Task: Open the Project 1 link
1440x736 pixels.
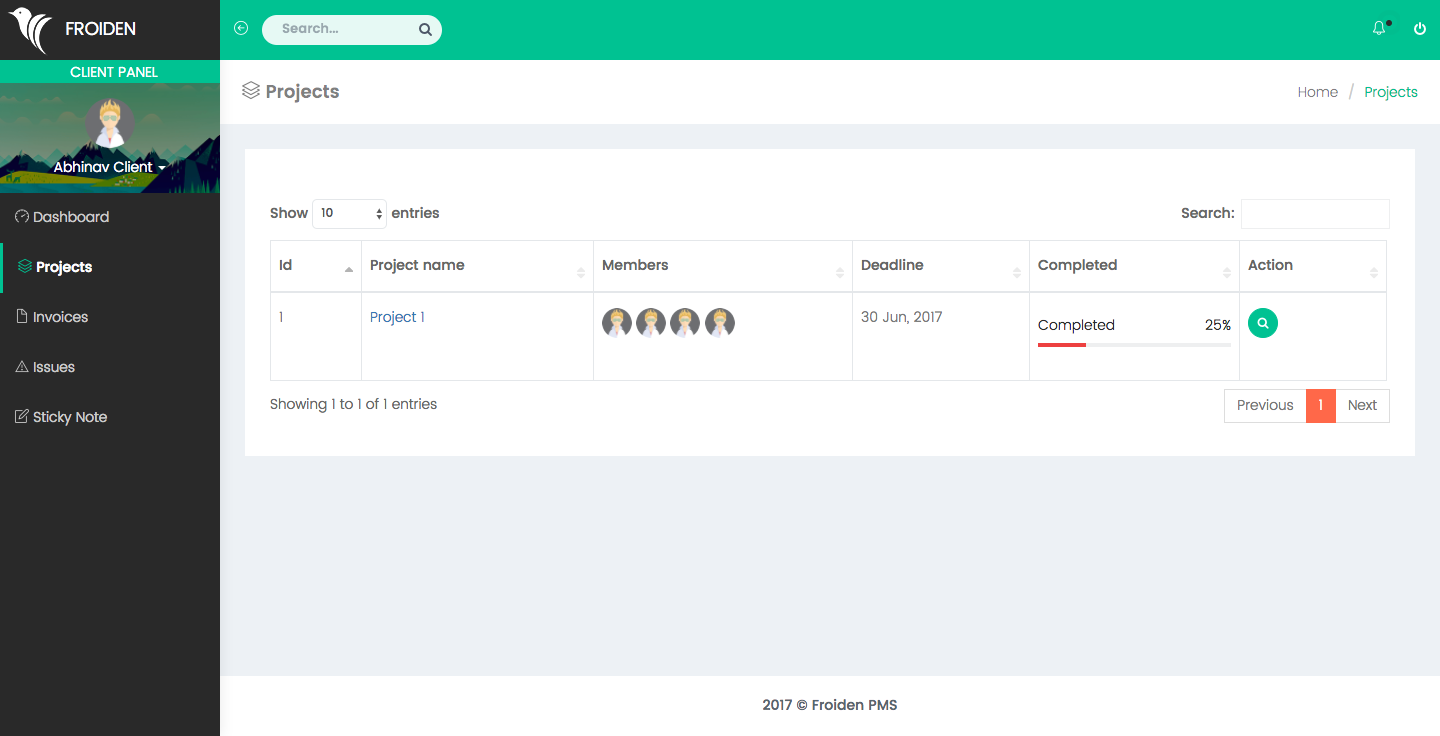Action: point(397,317)
